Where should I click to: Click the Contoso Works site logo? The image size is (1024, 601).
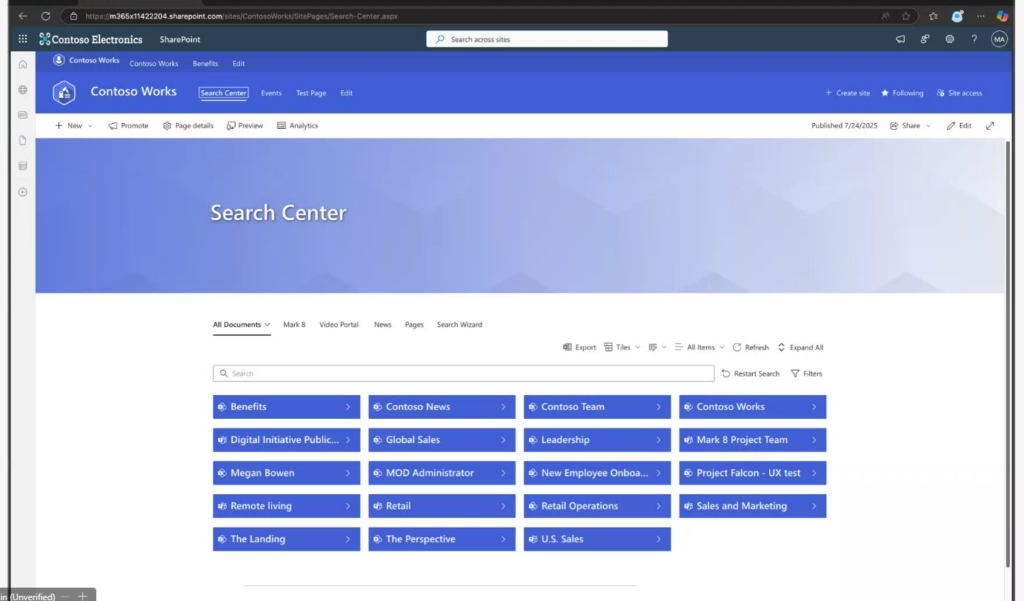tap(64, 93)
